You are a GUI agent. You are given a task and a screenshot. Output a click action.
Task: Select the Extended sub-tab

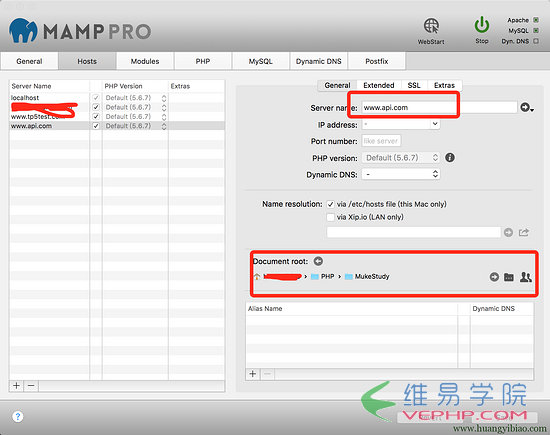coord(379,85)
